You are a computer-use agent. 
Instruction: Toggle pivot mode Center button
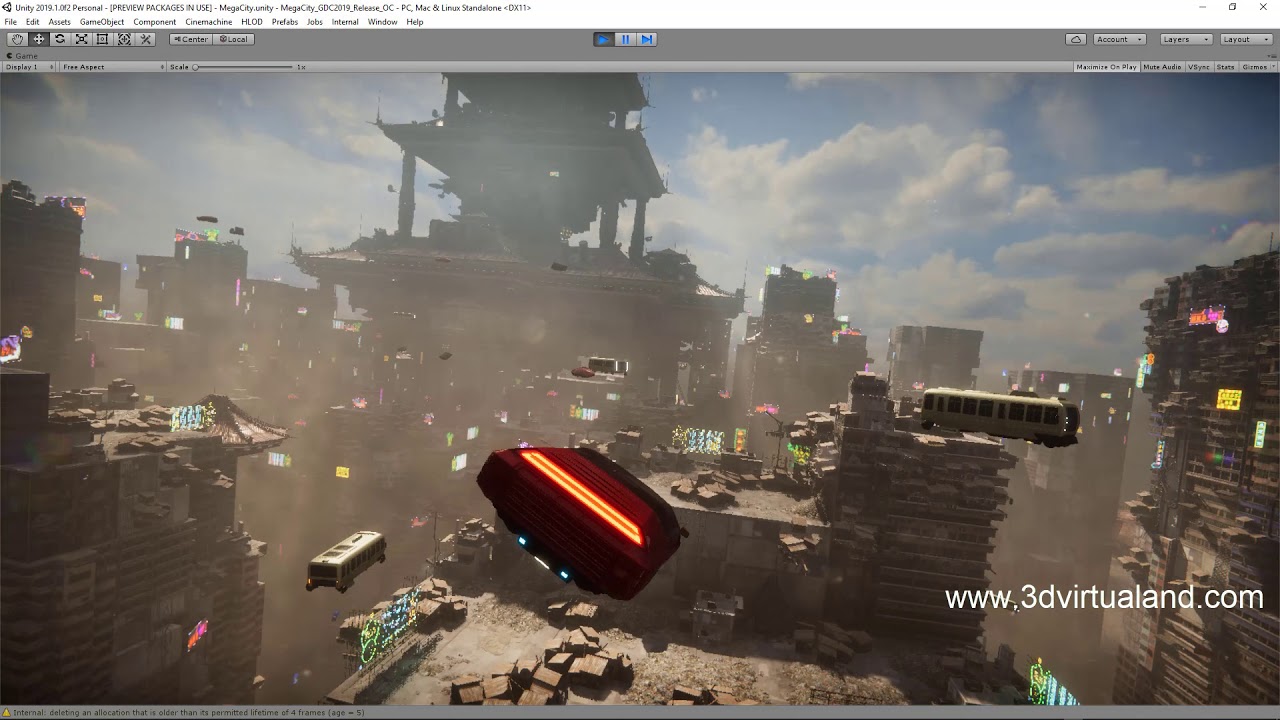coord(190,39)
